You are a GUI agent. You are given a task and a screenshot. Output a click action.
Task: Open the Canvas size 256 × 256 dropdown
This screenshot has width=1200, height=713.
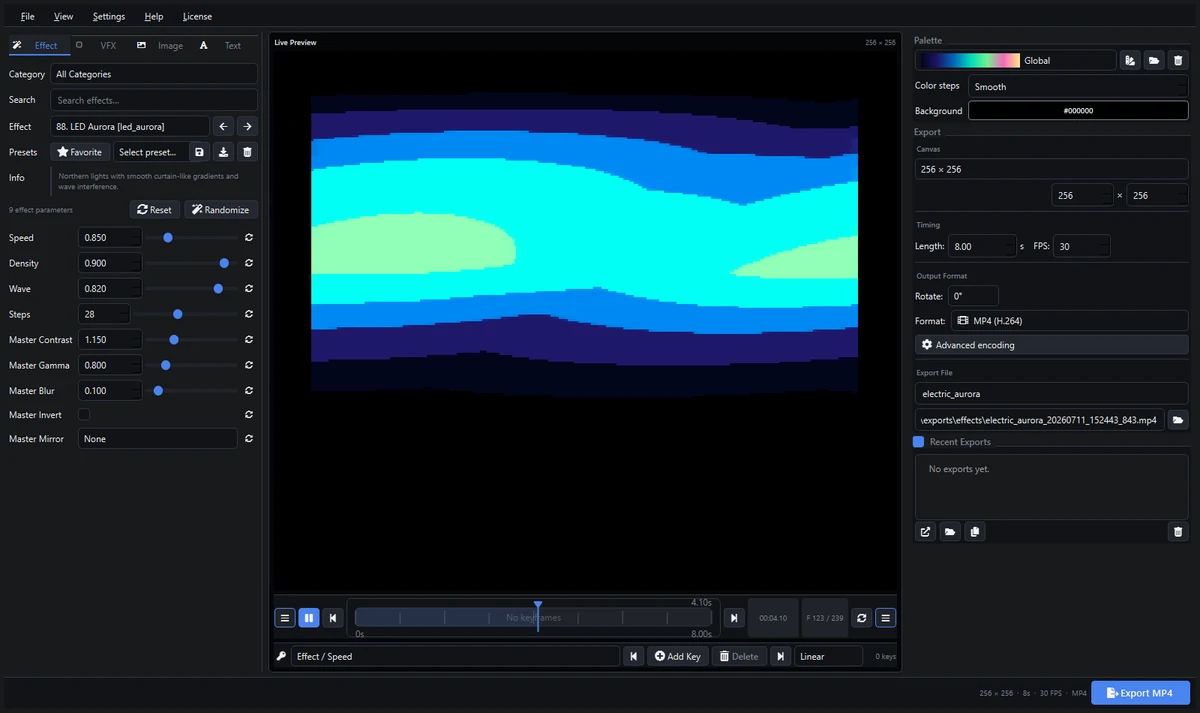click(x=1052, y=169)
